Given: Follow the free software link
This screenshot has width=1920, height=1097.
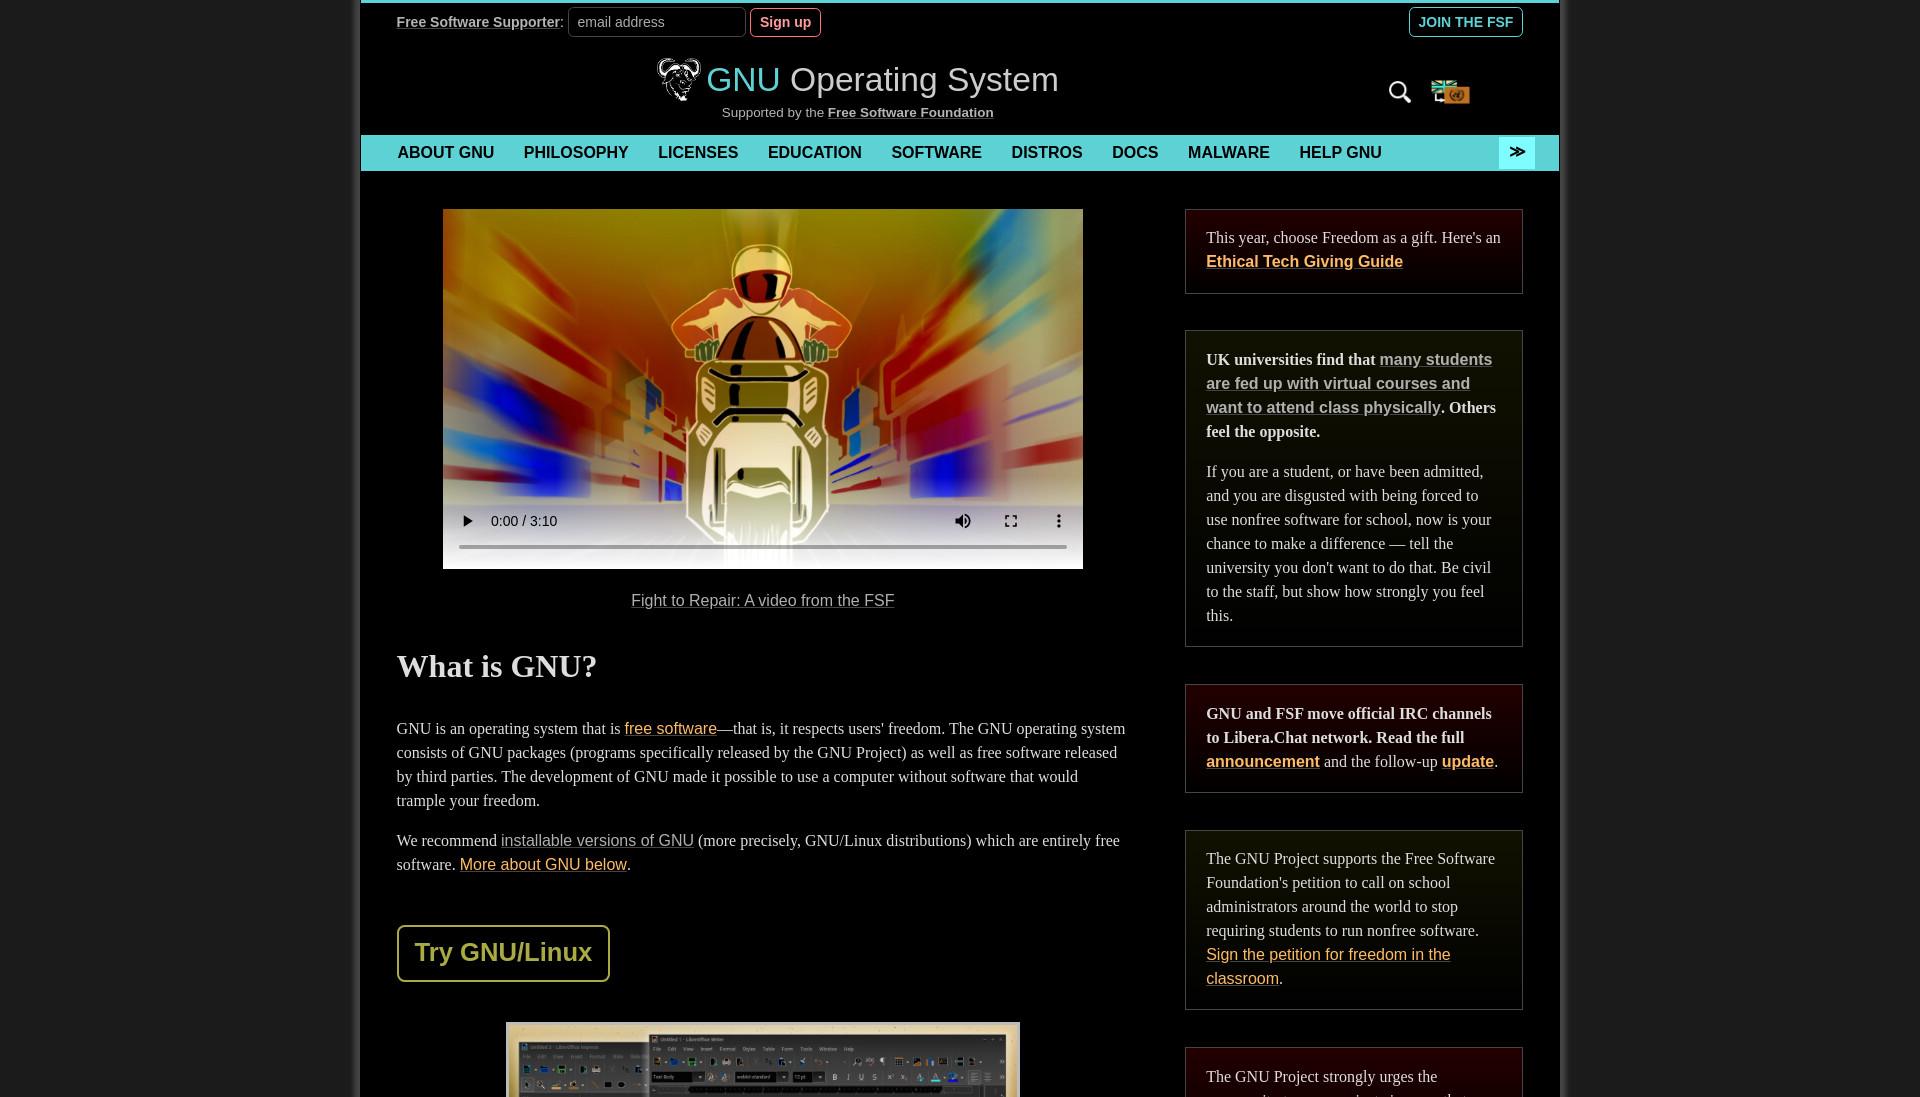Looking at the screenshot, I should click(670, 729).
